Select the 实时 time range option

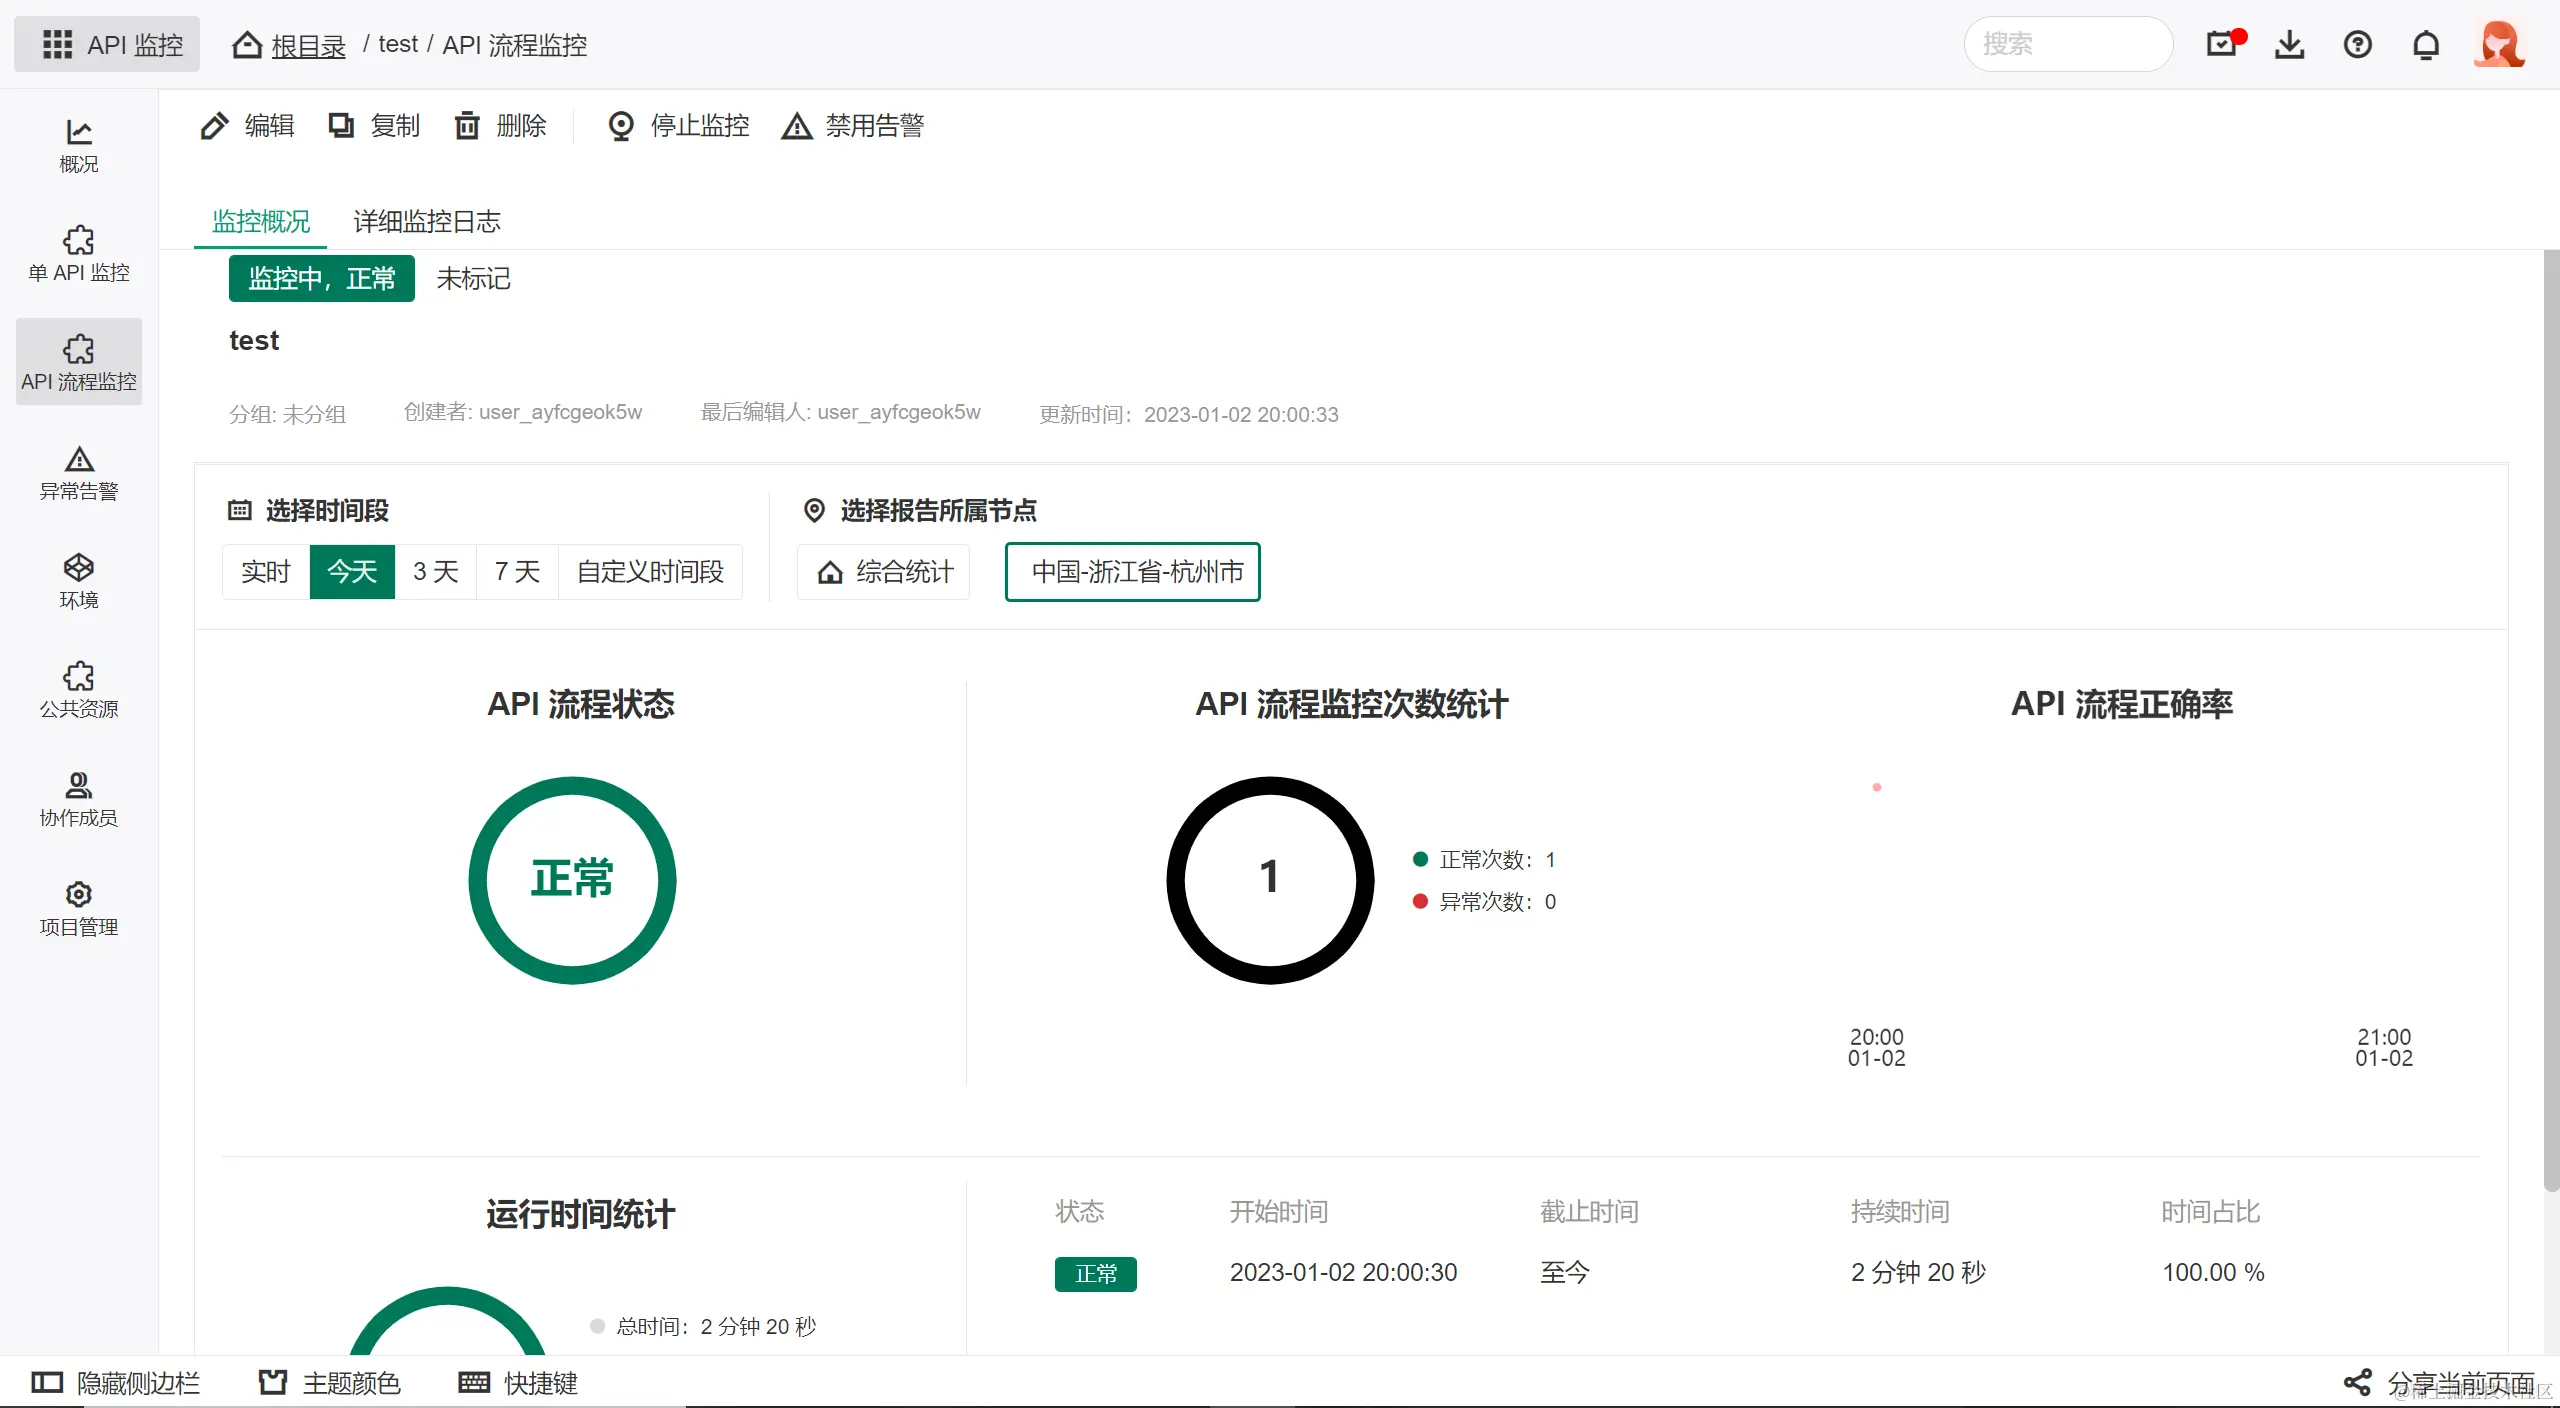click(265, 572)
